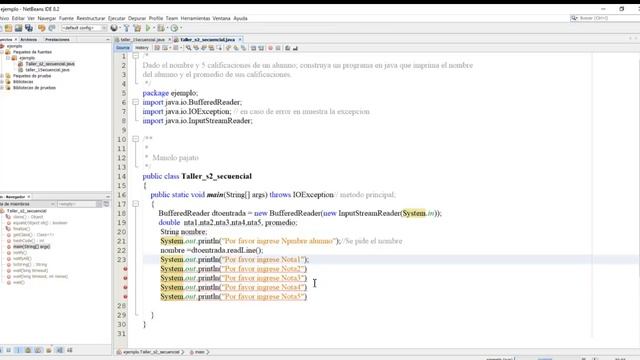This screenshot has height=360, width=640.
Task: Click the error marker beside Nota4 line
Action: 125,287
